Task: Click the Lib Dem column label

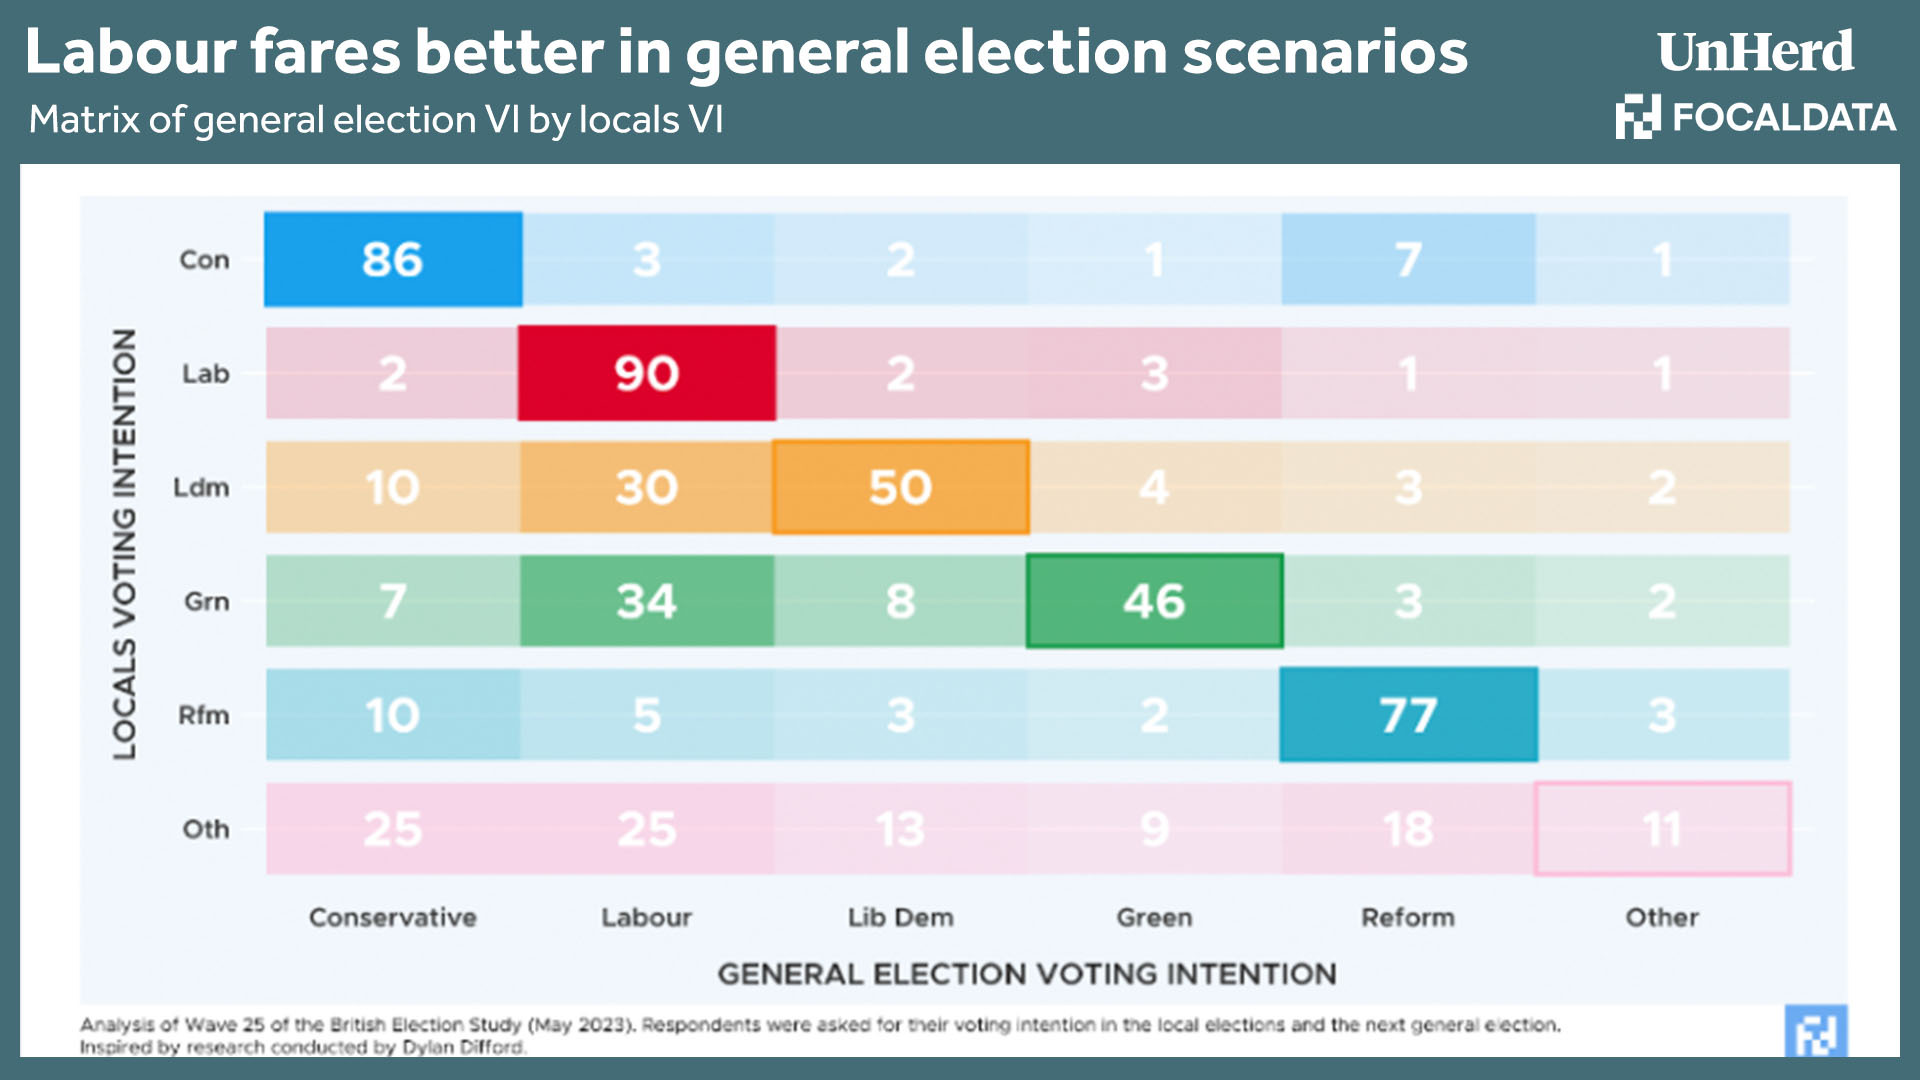Action: [x=900, y=917]
